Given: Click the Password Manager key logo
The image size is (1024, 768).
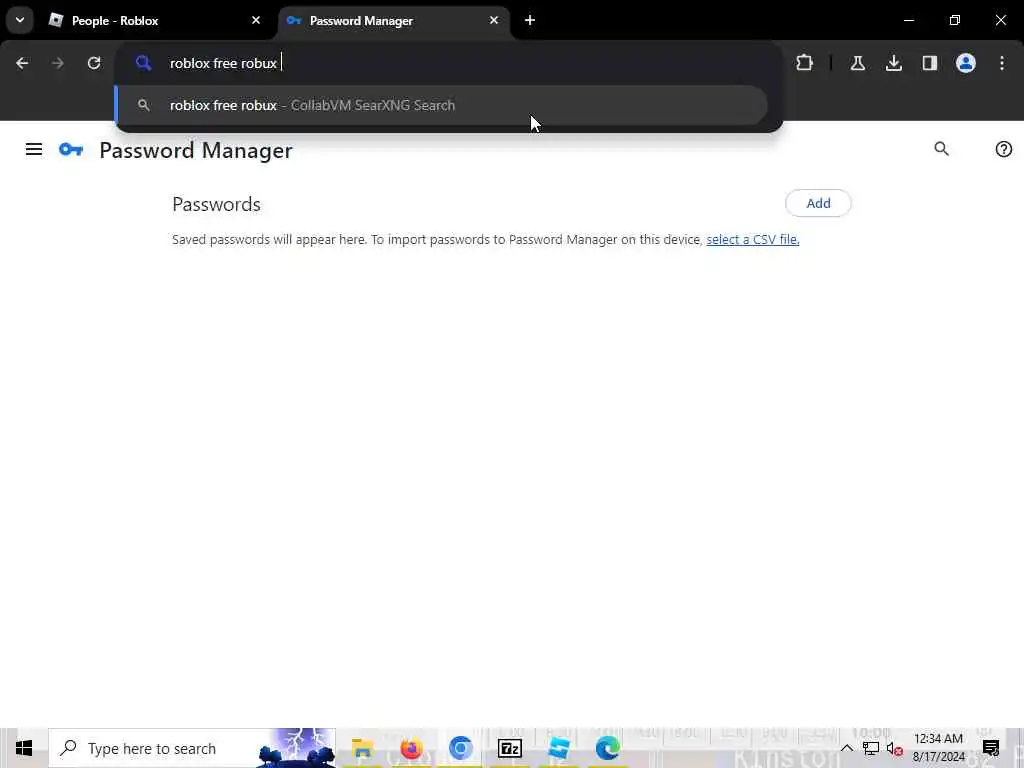Looking at the screenshot, I should tap(71, 150).
